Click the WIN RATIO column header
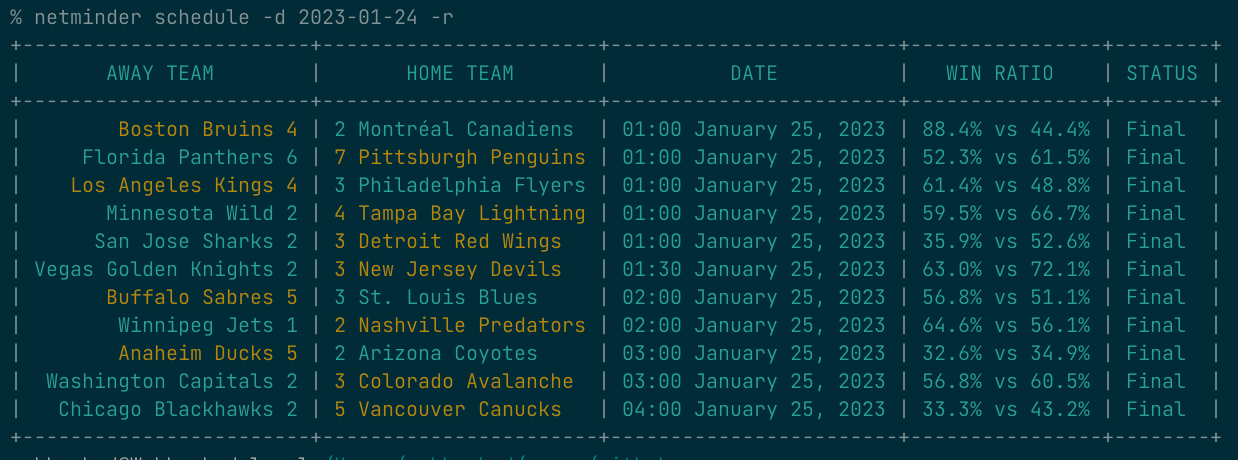 pyautogui.click(x=1000, y=73)
